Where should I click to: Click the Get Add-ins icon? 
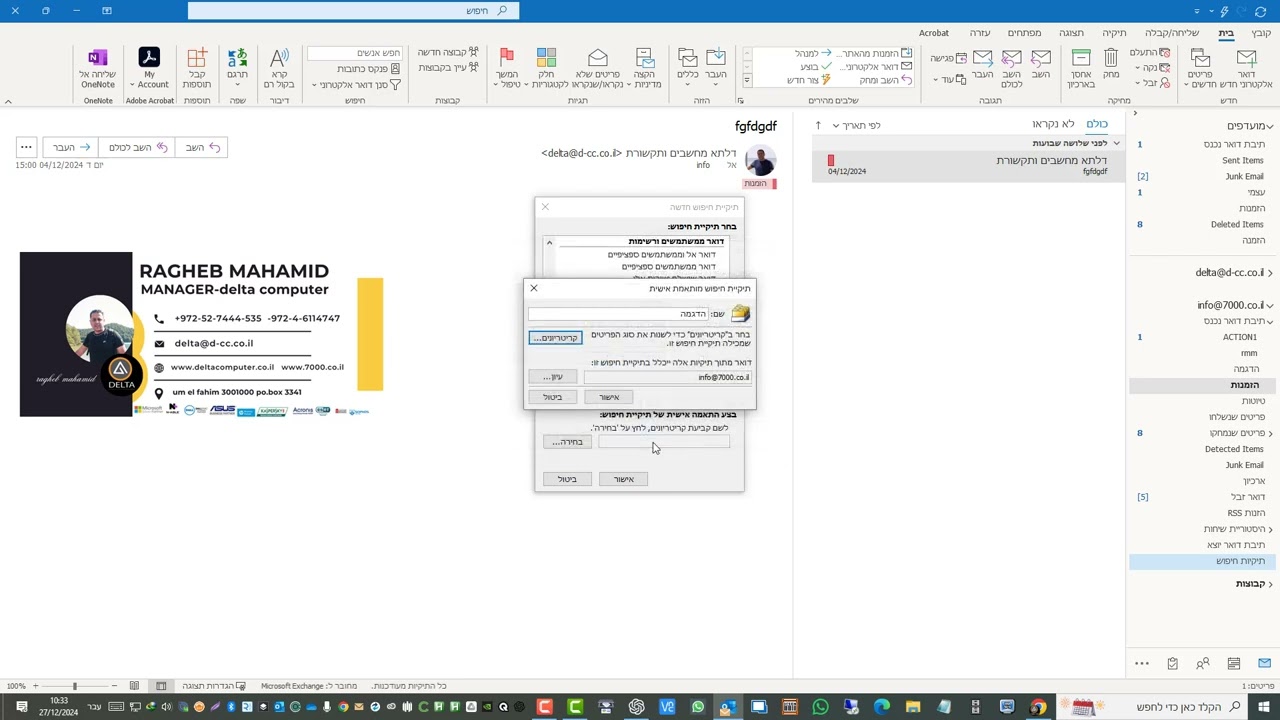(x=197, y=58)
